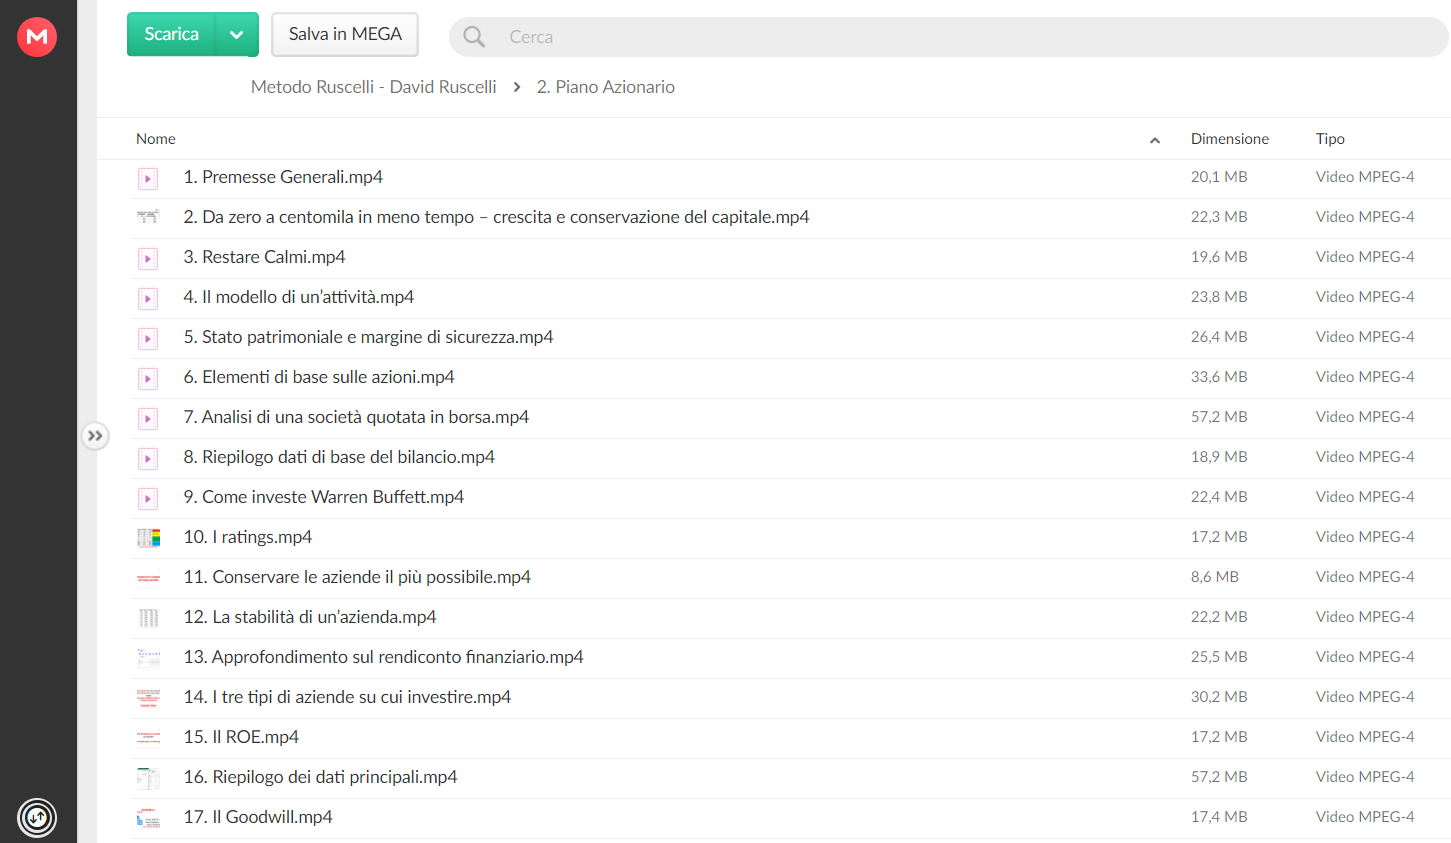
Task: Sort by the Dimensione column header
Action: click(x=1229, y=139)
